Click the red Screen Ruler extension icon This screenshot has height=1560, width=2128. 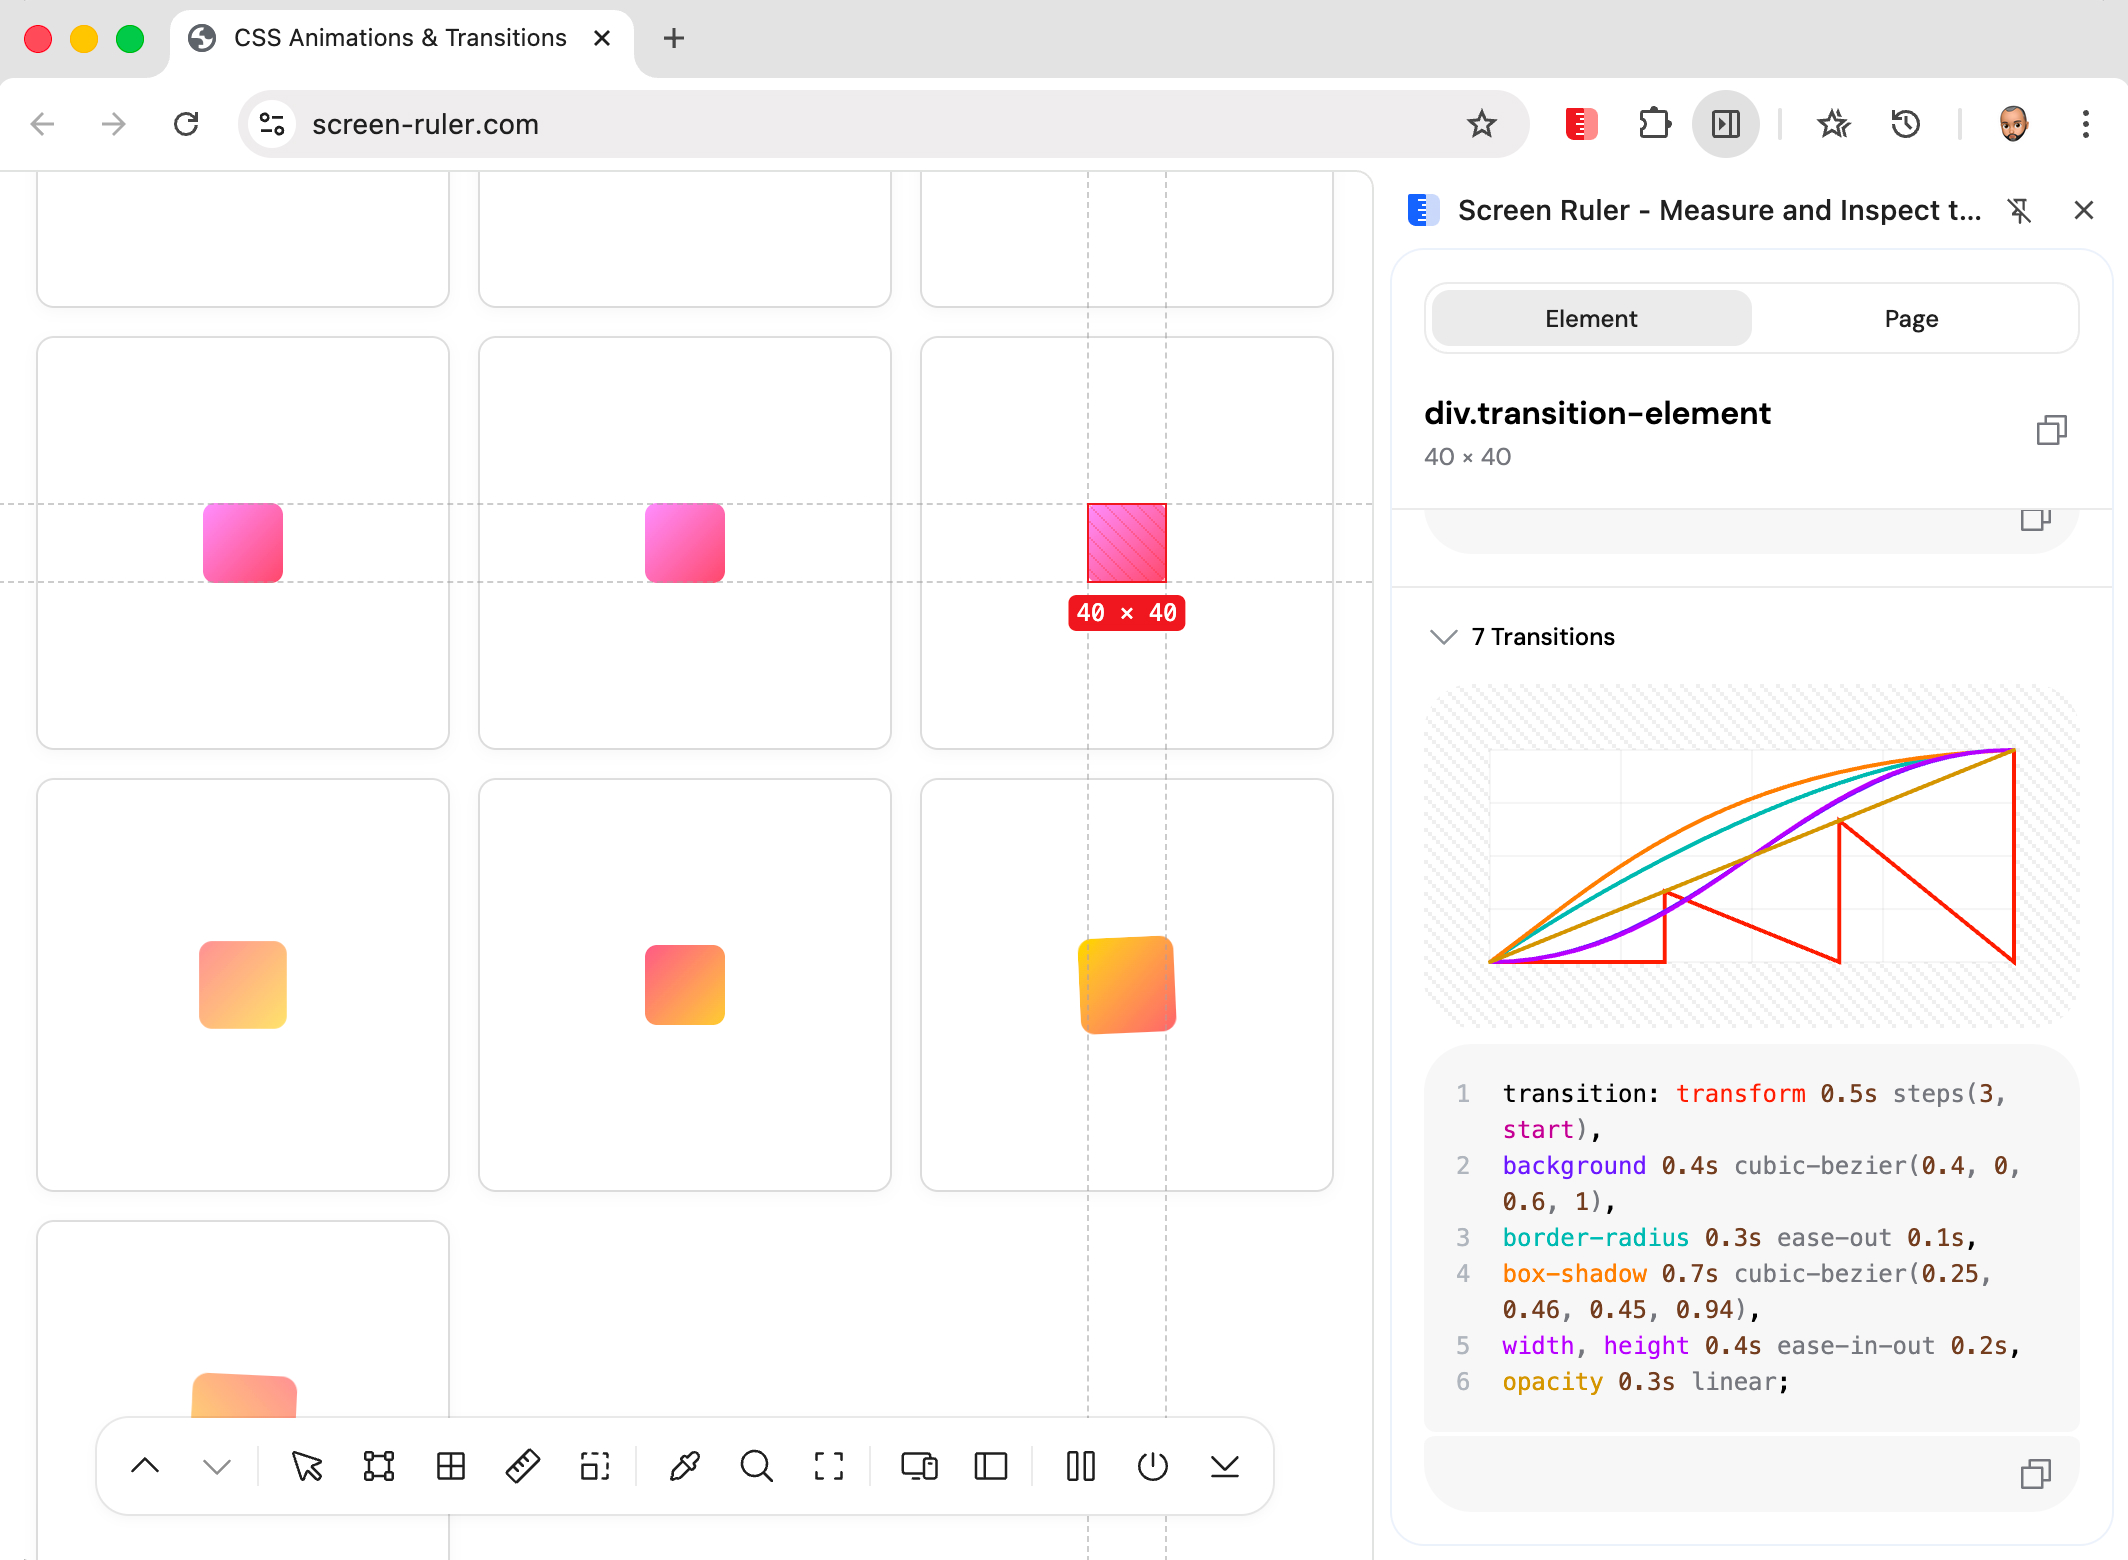click(x=1581, y=124)
